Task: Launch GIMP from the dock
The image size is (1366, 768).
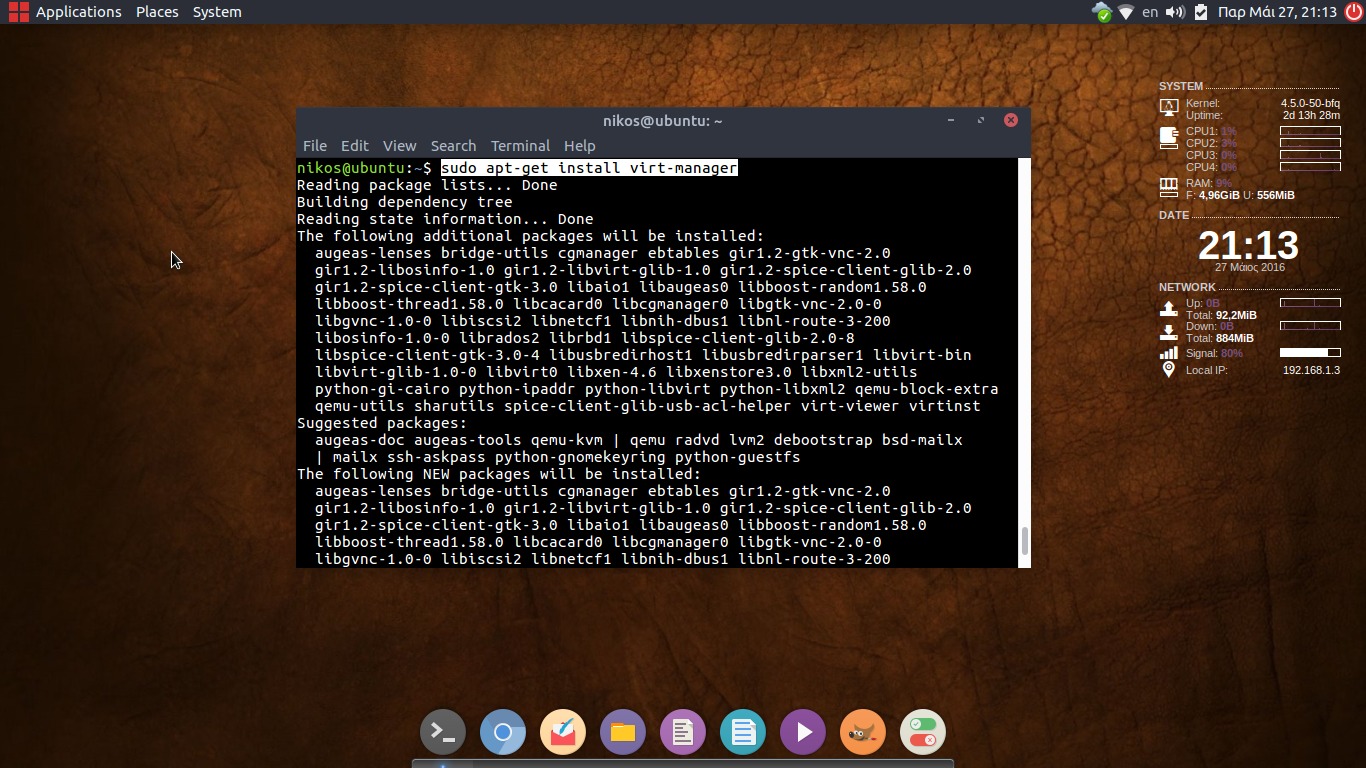Action: click(863, 732)
